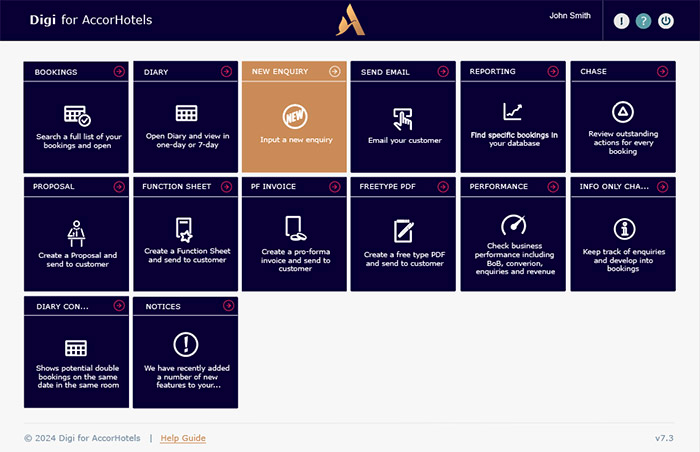Click 'Keep track of enquiries' description
This screenshot has height=452, width=700.
pos(624,260)
